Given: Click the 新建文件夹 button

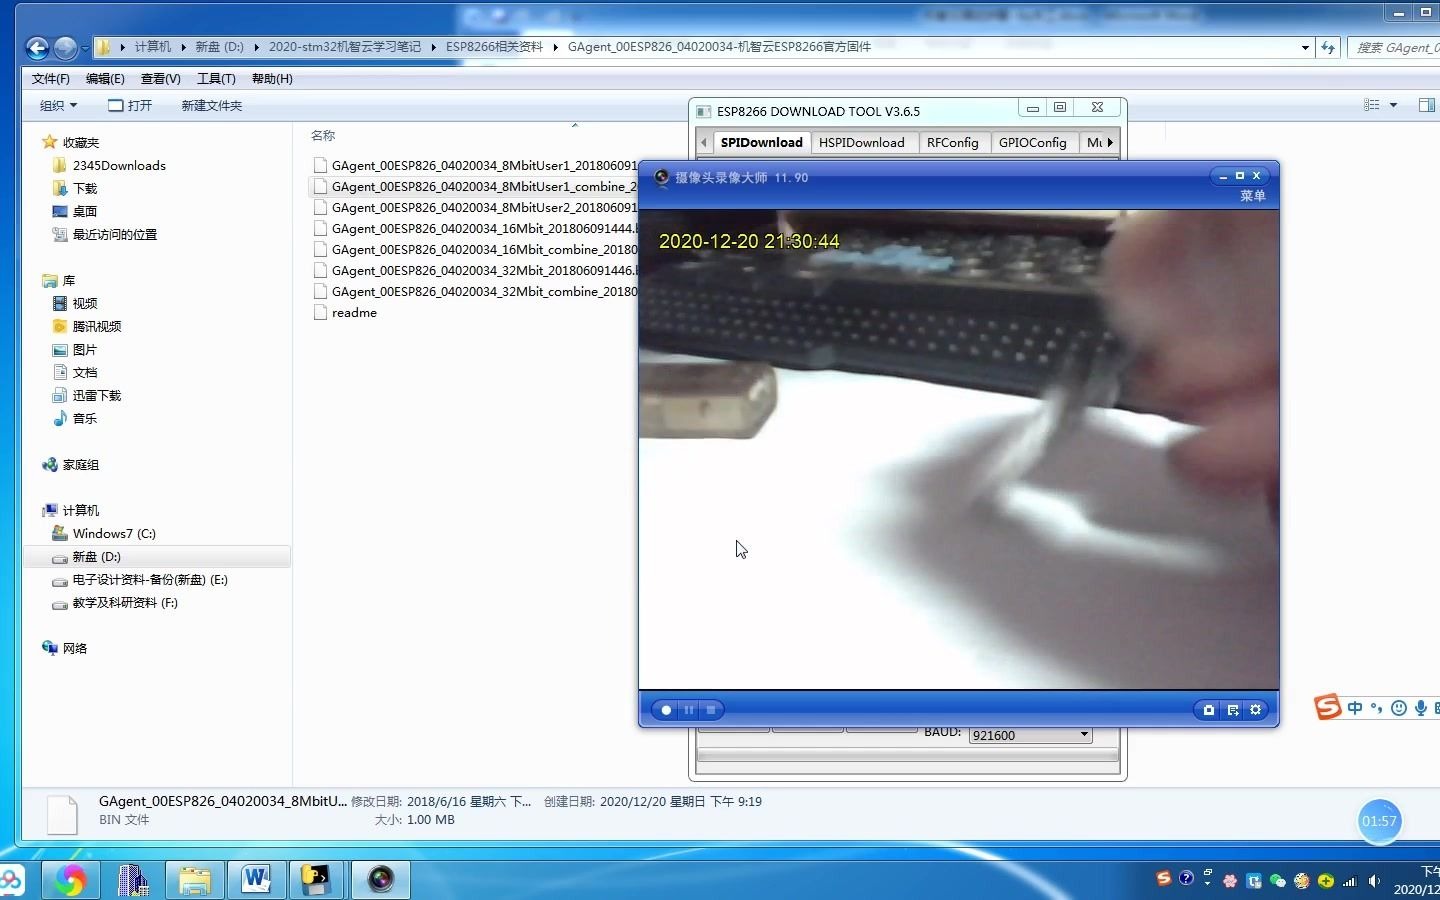Looking at the screenshot, I should pos(211,105).
